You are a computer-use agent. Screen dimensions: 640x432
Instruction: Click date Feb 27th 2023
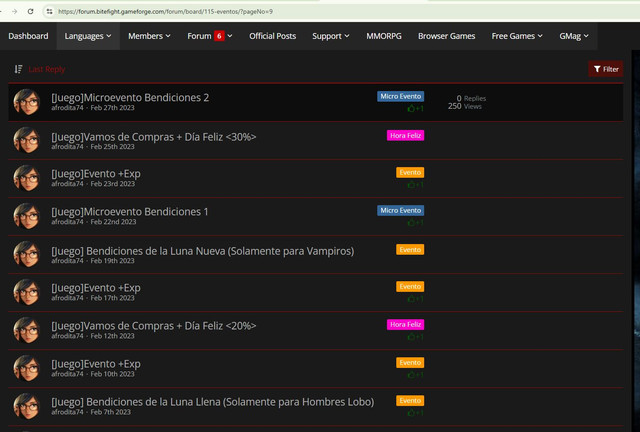point(112,108)
